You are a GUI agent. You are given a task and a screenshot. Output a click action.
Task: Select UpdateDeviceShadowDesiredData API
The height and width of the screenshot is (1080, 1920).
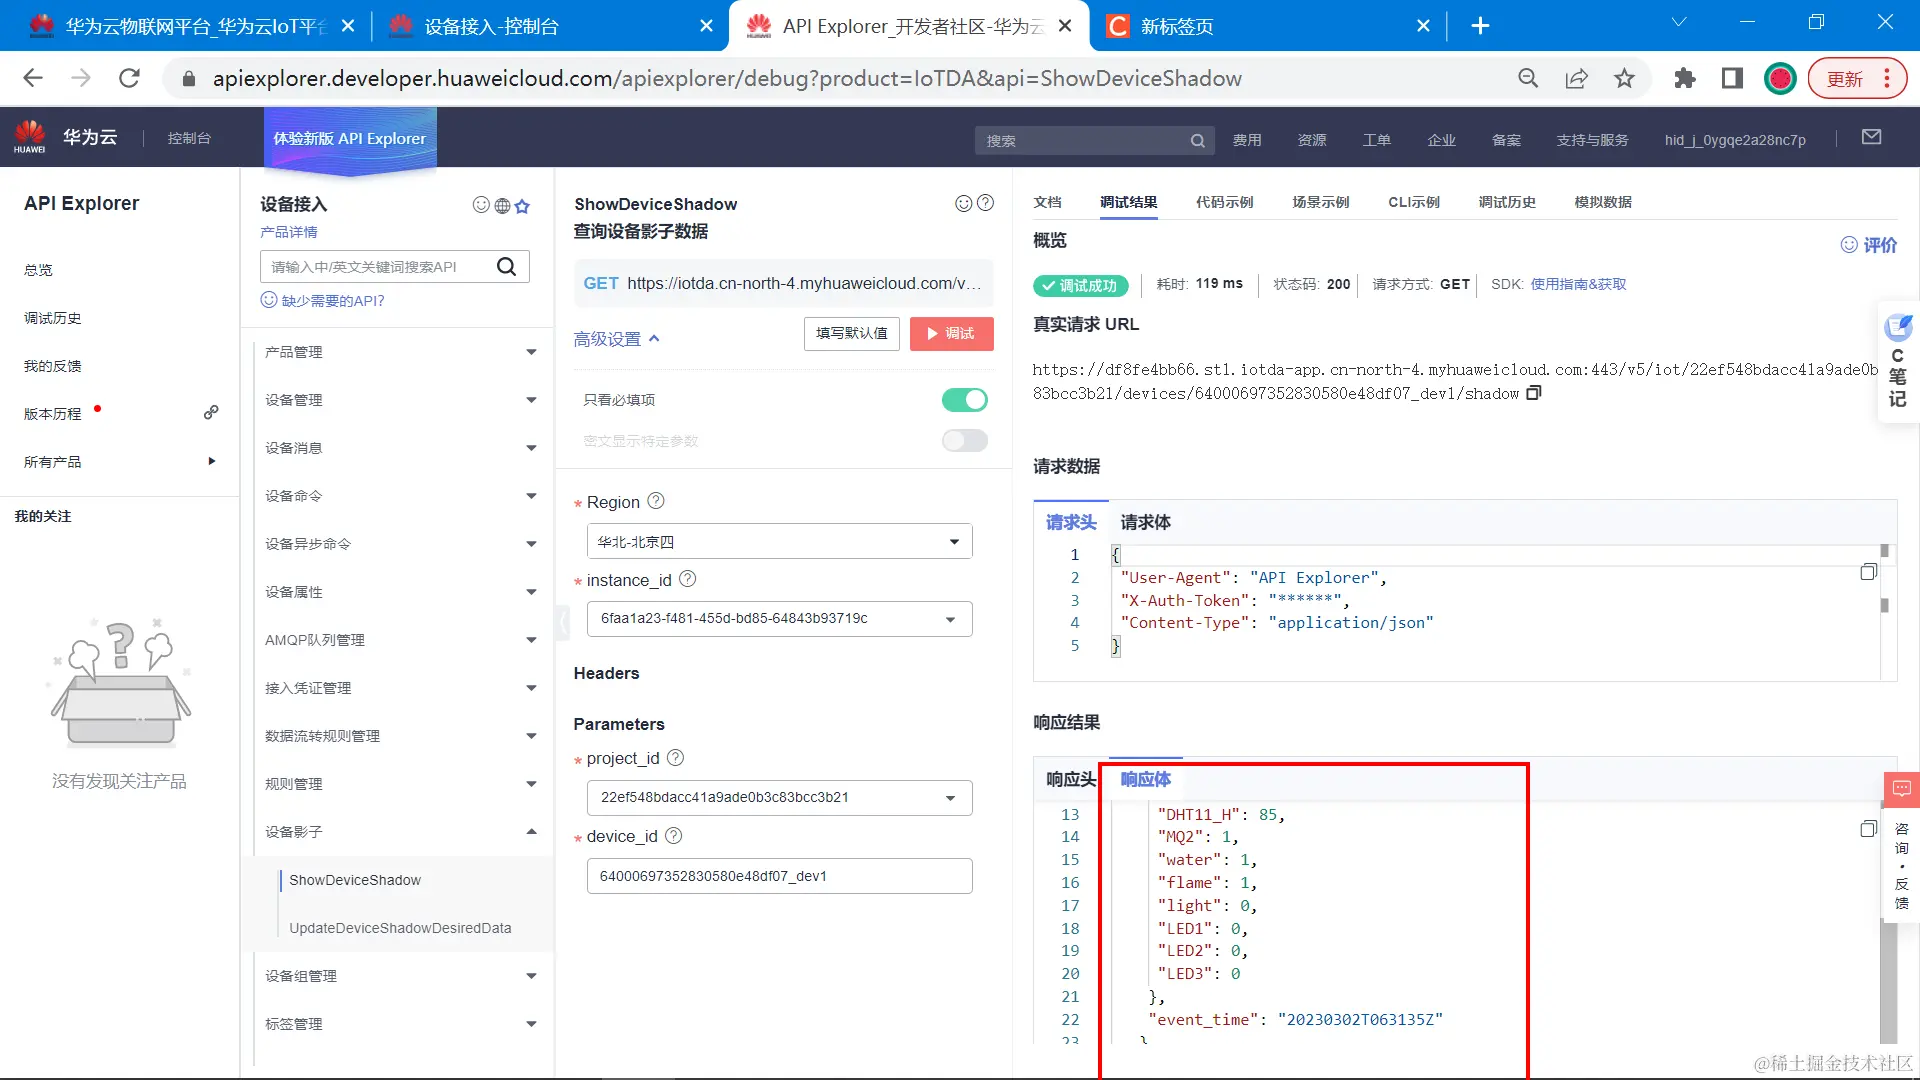point(400,928)
